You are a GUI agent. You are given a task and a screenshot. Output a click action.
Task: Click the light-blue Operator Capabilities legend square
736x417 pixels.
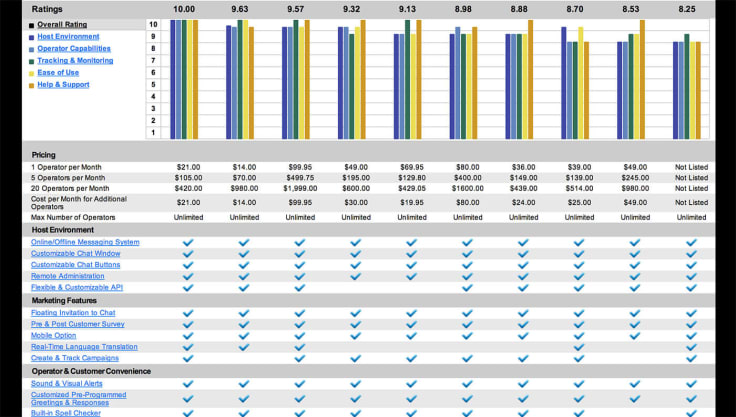[x=31, y=49]
